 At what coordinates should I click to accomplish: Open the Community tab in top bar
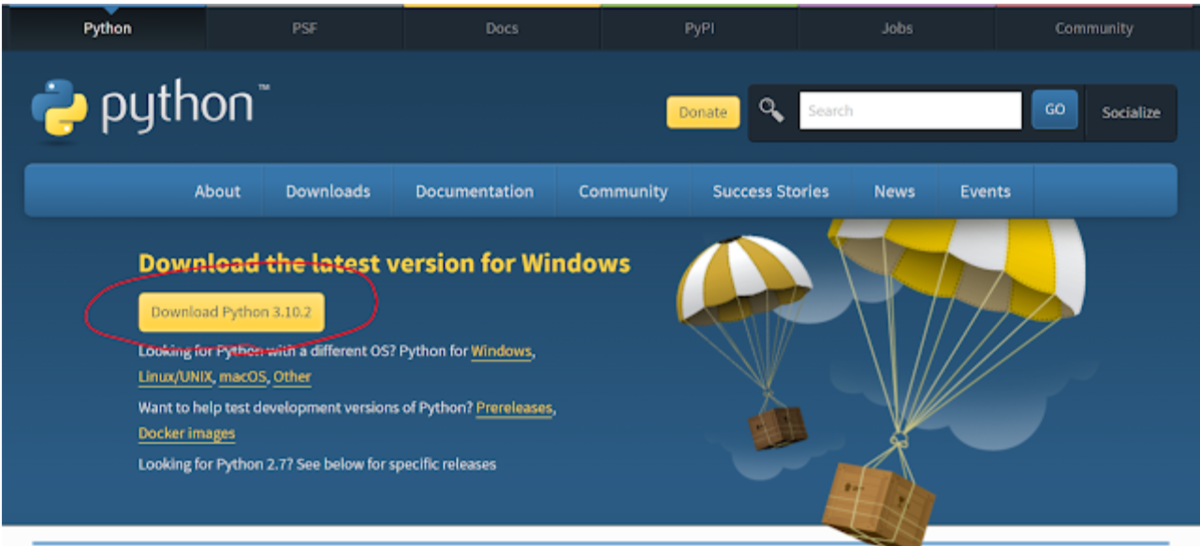(x=1094, y=28)
